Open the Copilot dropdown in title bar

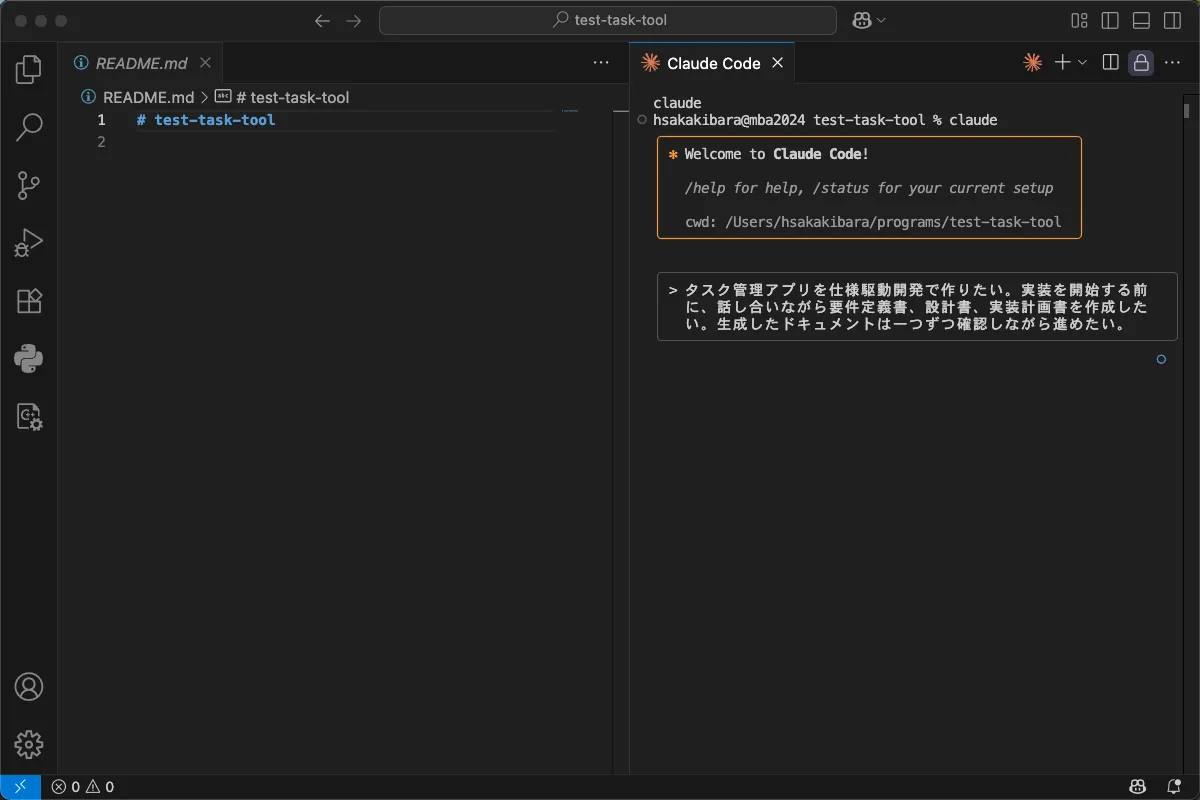(x=869, y=21)
